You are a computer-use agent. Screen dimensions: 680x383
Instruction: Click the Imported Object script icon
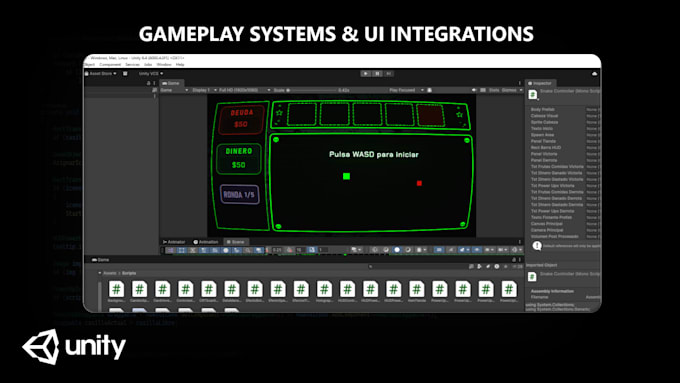(x=532, y=276)
